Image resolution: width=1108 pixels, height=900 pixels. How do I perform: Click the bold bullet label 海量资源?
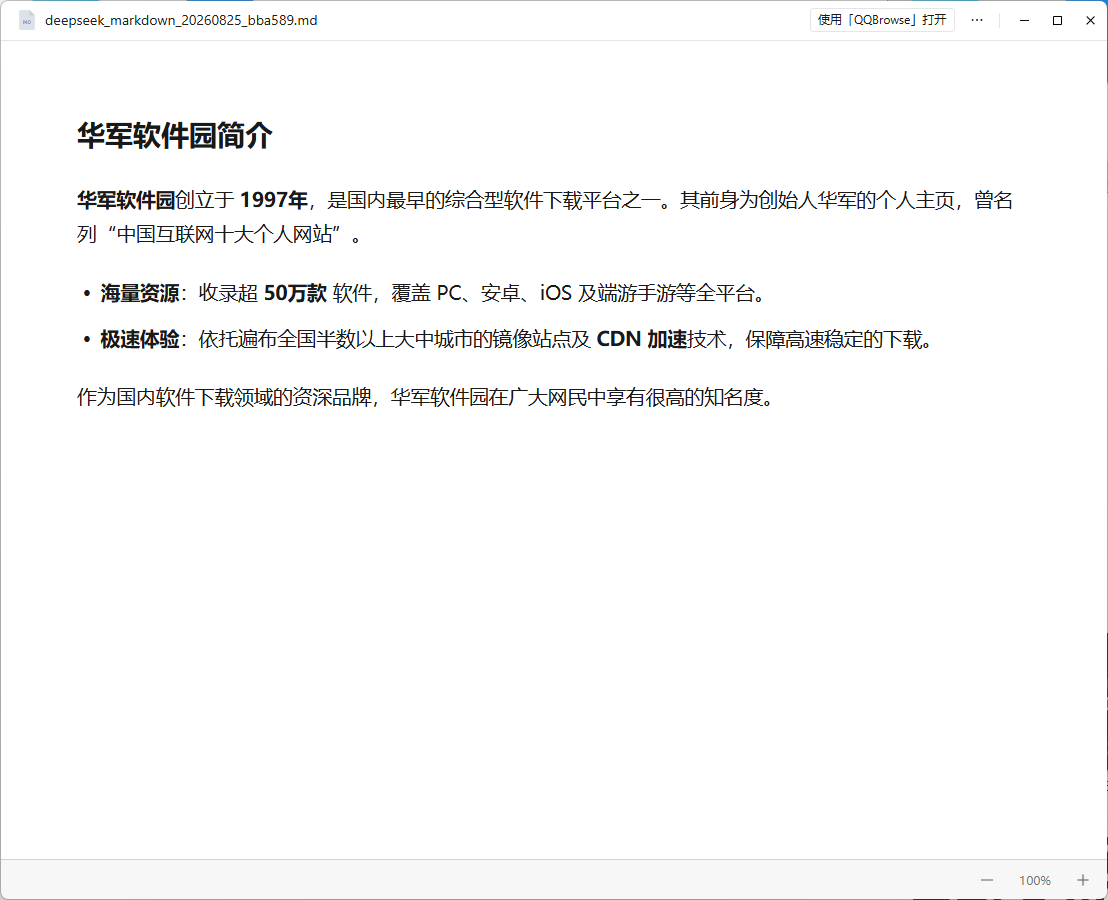point(139,293)
